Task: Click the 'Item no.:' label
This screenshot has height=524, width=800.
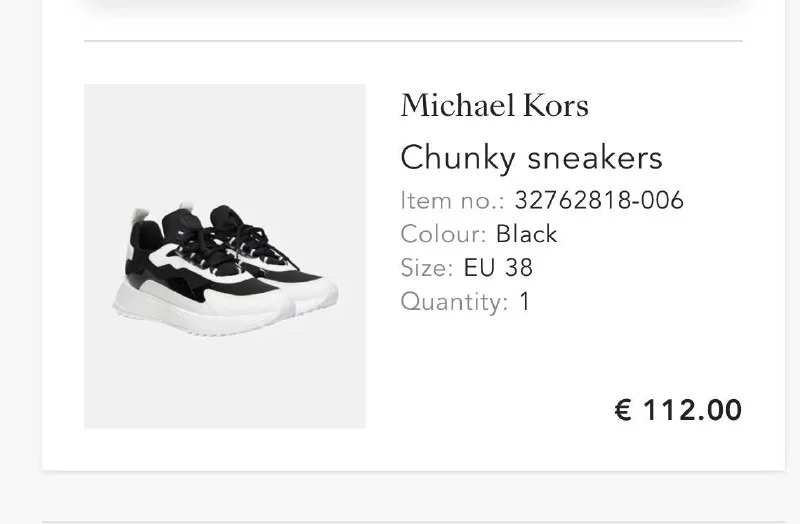Action: point(453,200)
